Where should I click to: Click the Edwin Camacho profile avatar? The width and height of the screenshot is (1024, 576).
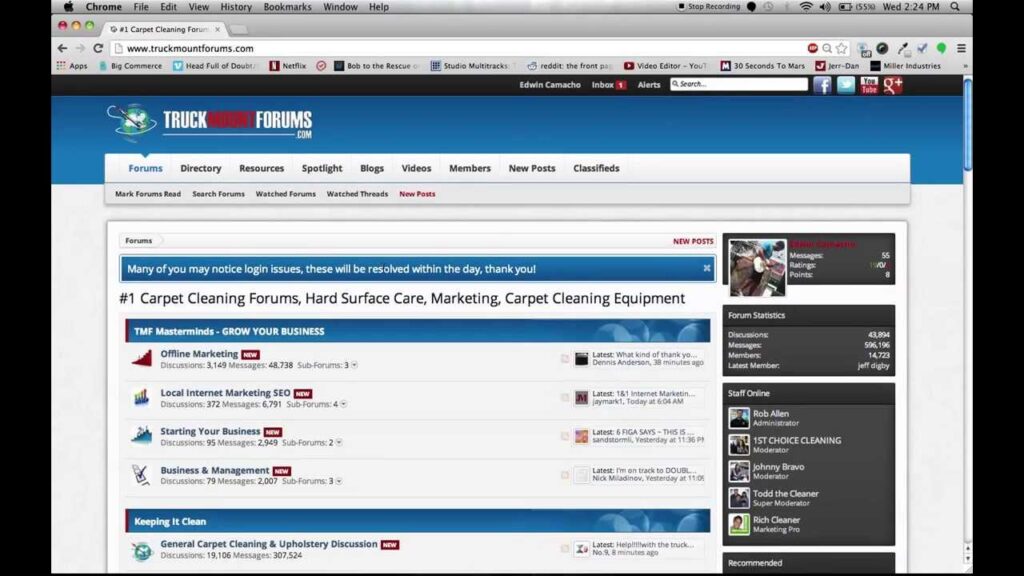(x=757, y=268)
